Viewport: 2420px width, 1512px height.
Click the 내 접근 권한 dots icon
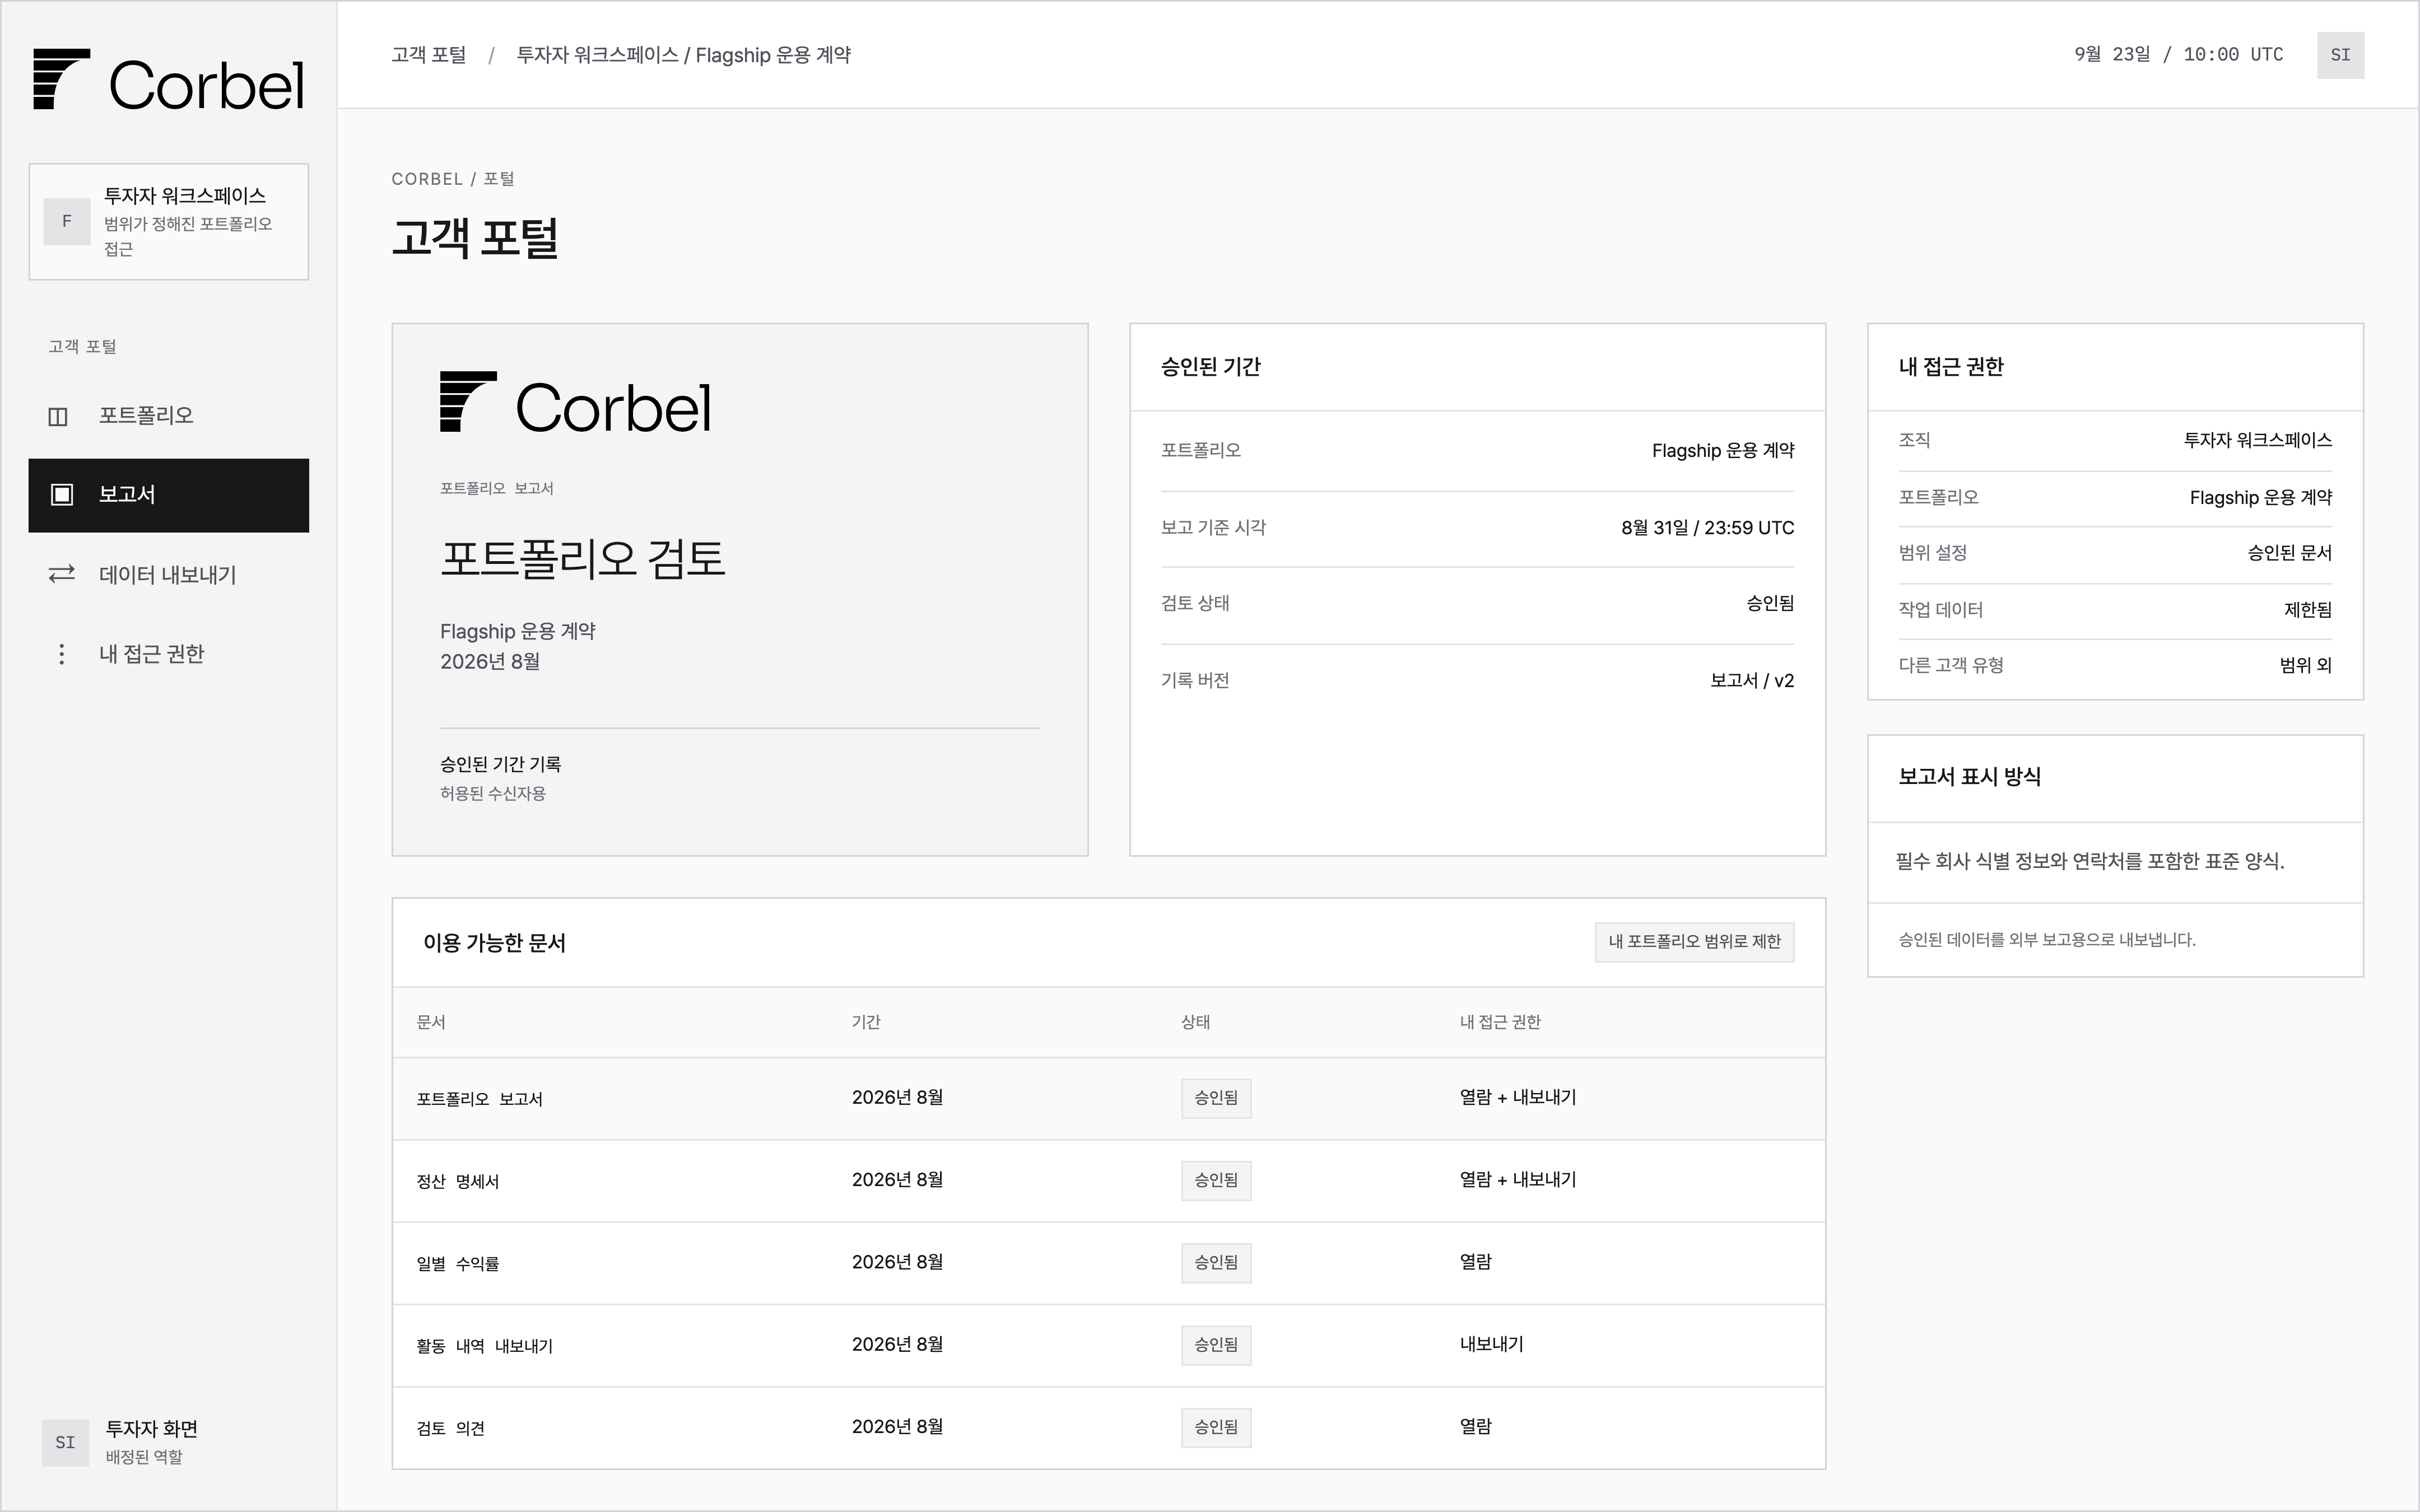62,654
